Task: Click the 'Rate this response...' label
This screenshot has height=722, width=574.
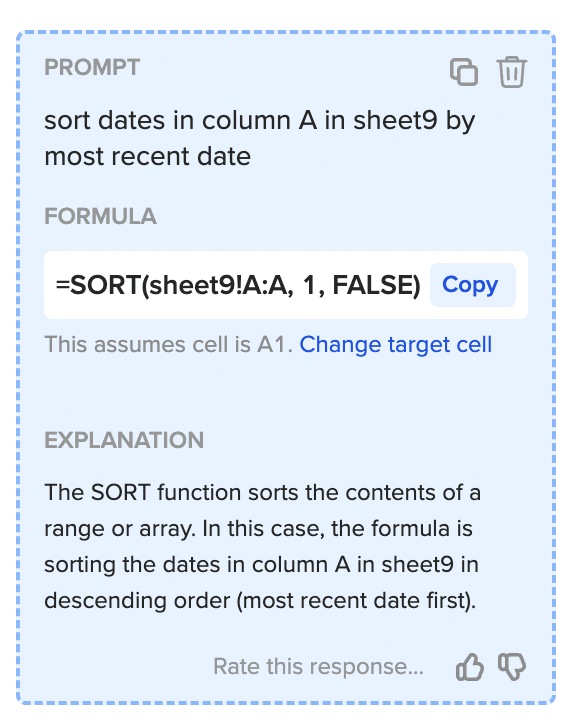Action: click(319, 666)
